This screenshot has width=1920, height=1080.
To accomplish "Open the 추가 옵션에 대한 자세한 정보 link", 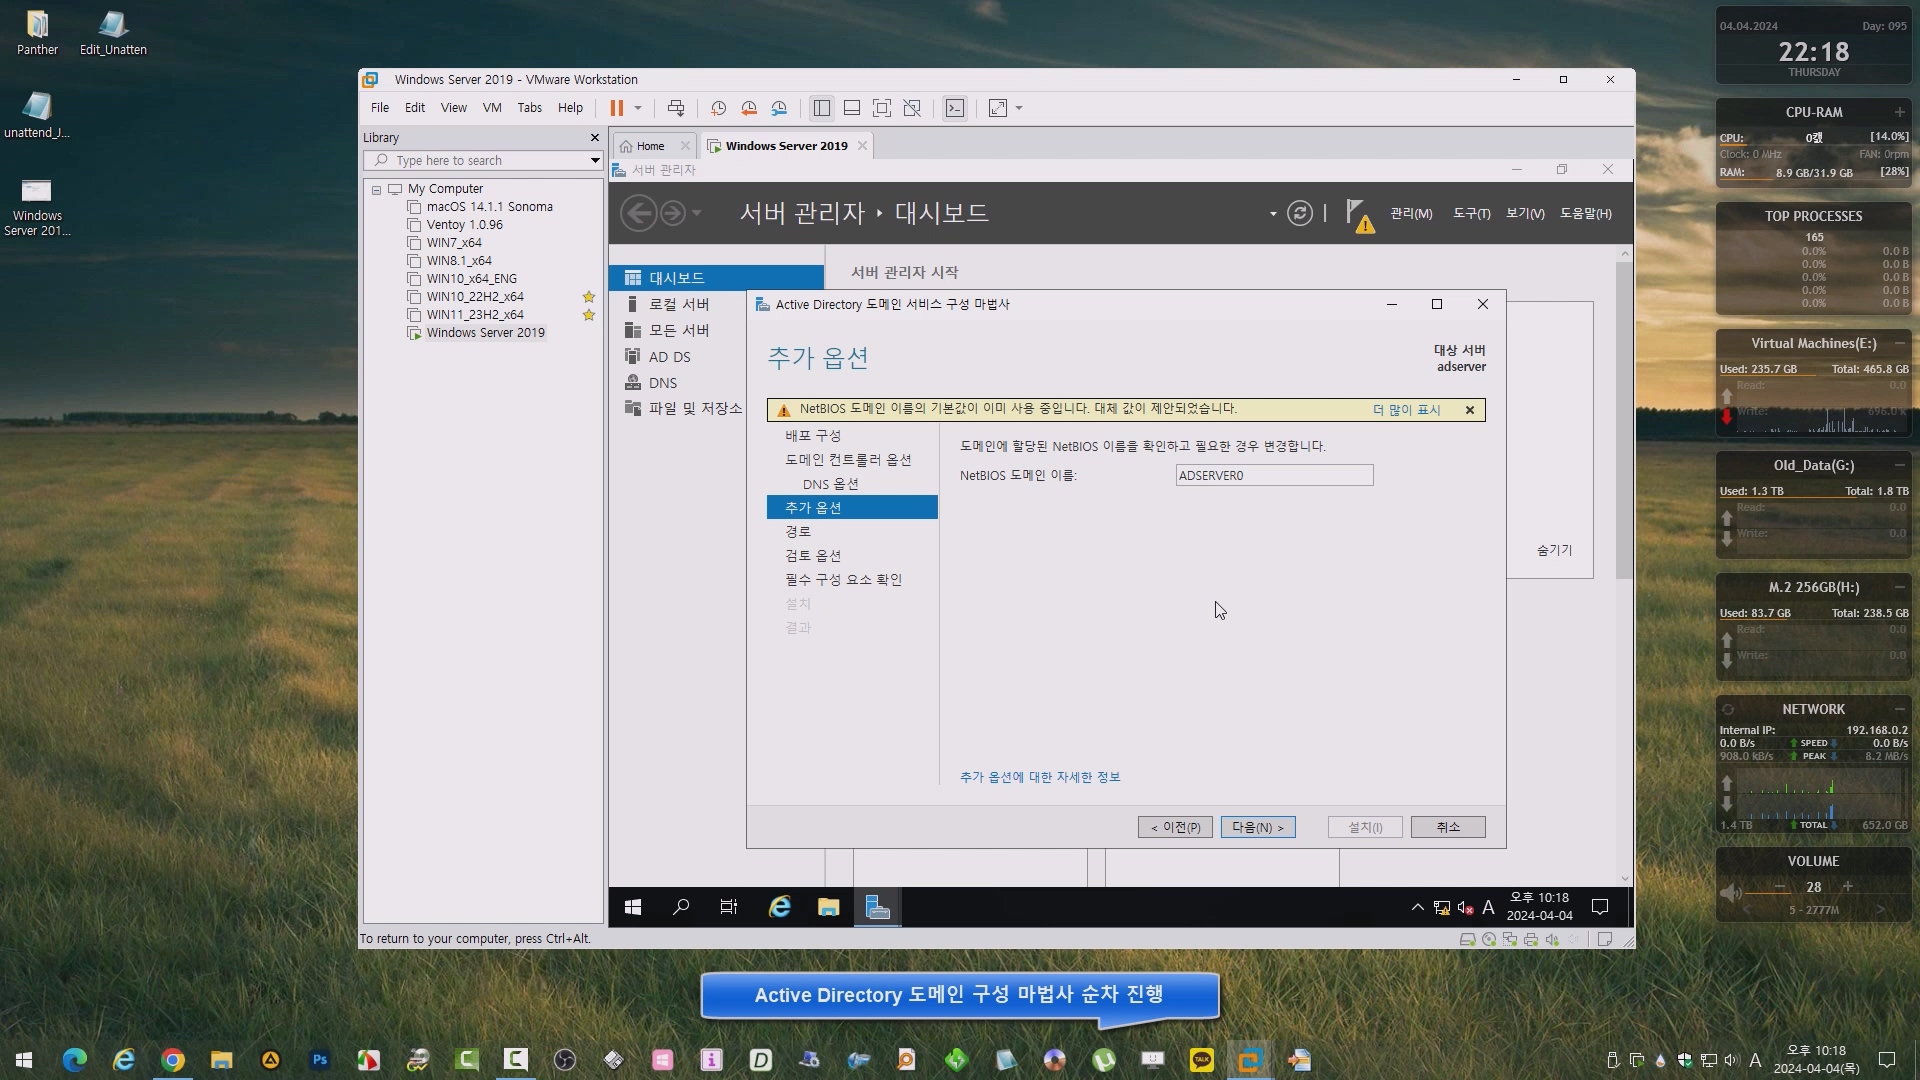I will 1040,777.
